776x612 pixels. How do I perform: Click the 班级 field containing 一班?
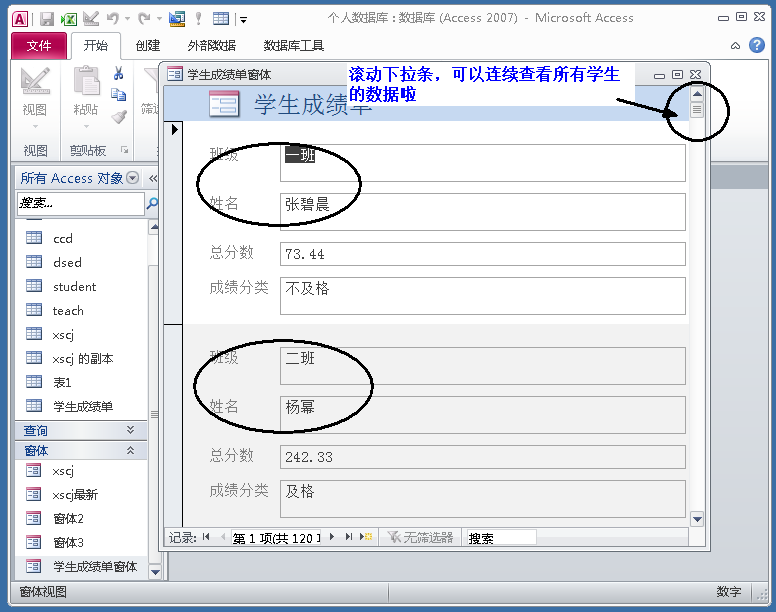click(x=483, y=163)
